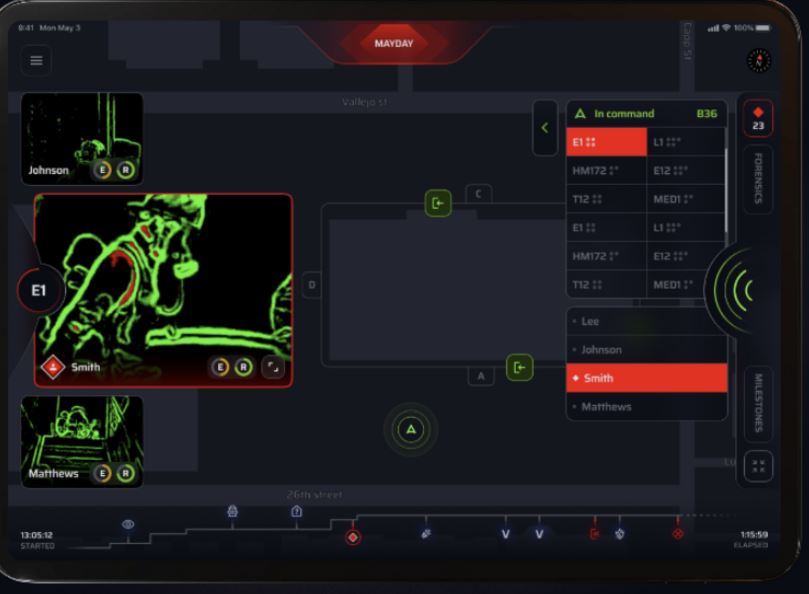
Task: Select the exit door marker near side A
Action: pos(520,367)
